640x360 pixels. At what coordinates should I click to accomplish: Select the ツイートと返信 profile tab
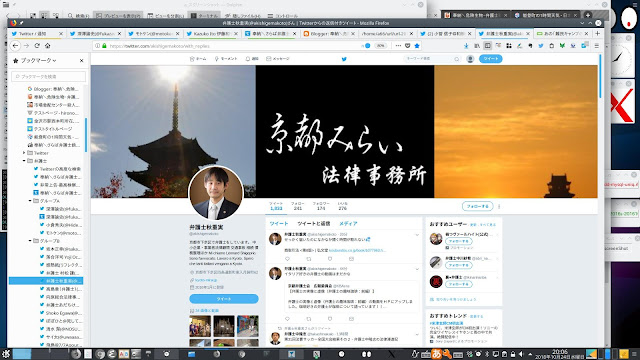pos(313,224)
